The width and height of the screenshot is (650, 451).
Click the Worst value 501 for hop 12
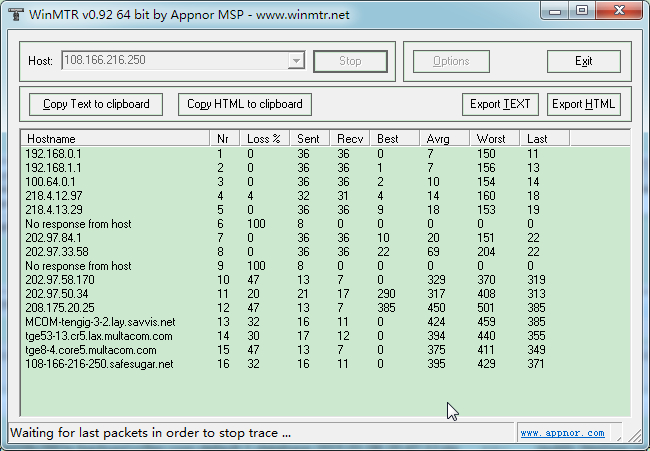tap(486, 308)
